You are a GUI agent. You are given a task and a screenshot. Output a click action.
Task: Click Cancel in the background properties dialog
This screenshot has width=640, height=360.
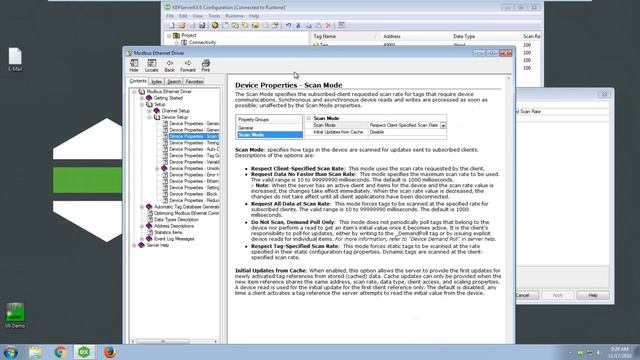pos(527,295)
